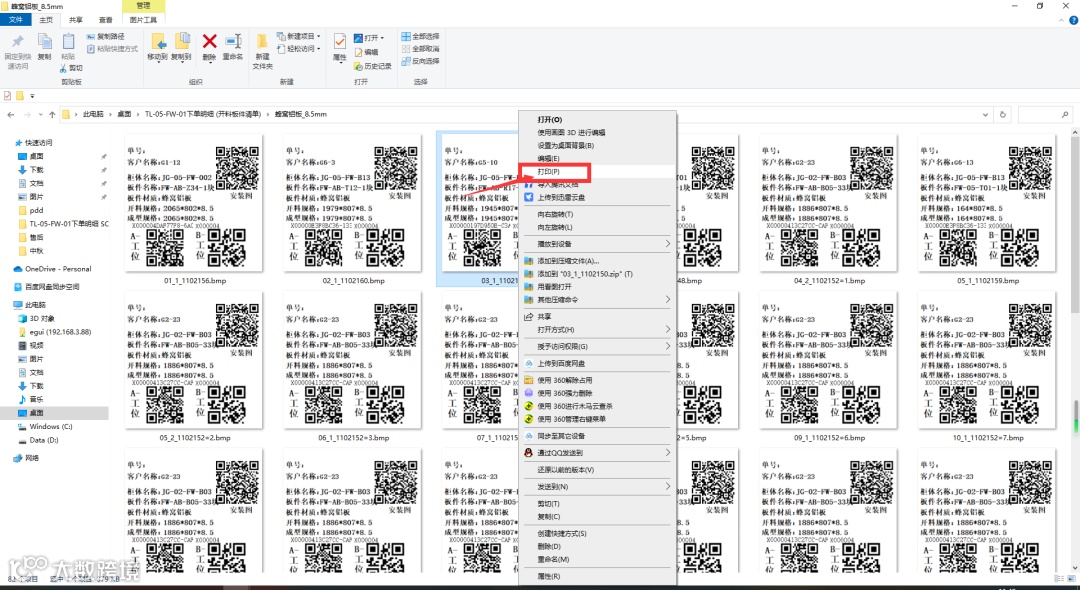This screenshot has height=590, width=1080.
Task: Open the address bar history dropdown
Action: pos(985,114)
